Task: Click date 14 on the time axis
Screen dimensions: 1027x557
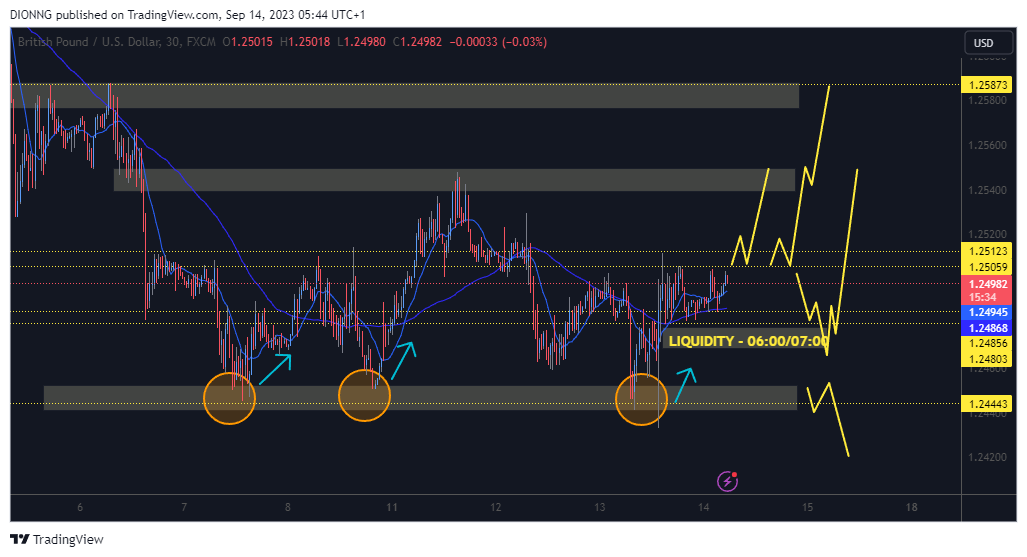Action: [703, 507]
